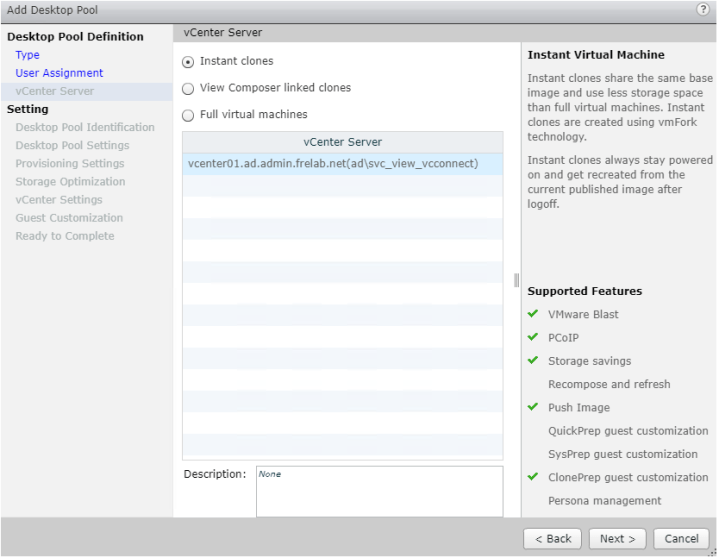
Task: Click the Supported Features heading
Action: click(585, 291)
